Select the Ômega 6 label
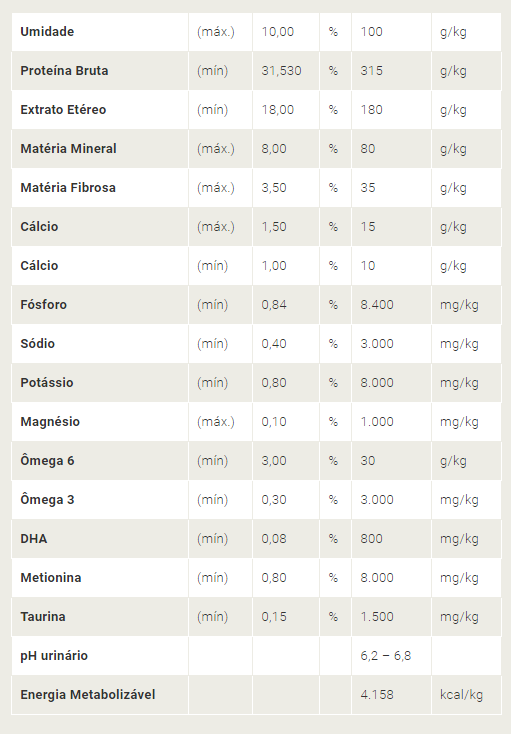511x734 pixels. (47, 461)
